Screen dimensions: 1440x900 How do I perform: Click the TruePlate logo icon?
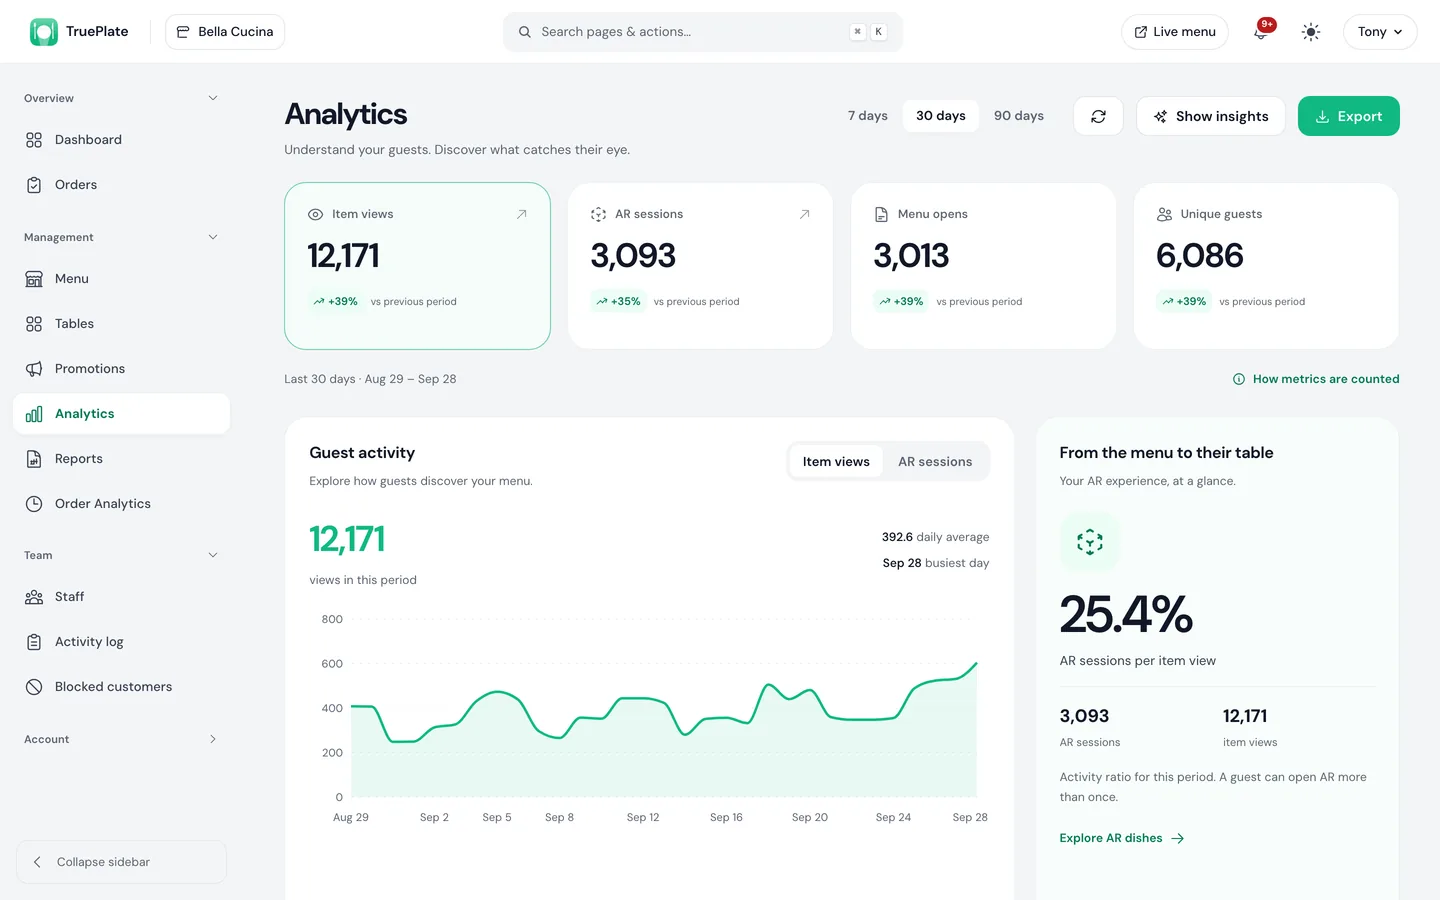pyautogui.click(x=44, y=32)
